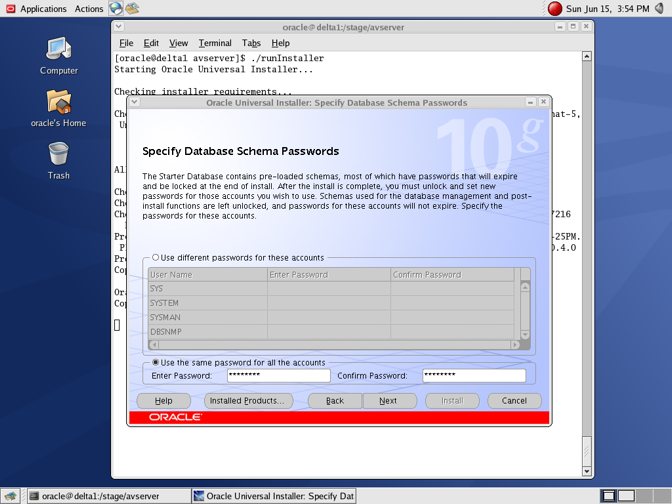Cancel the Oracle installer
The width and height of the screenshot is (672, 504).
[x=514, y=401]
